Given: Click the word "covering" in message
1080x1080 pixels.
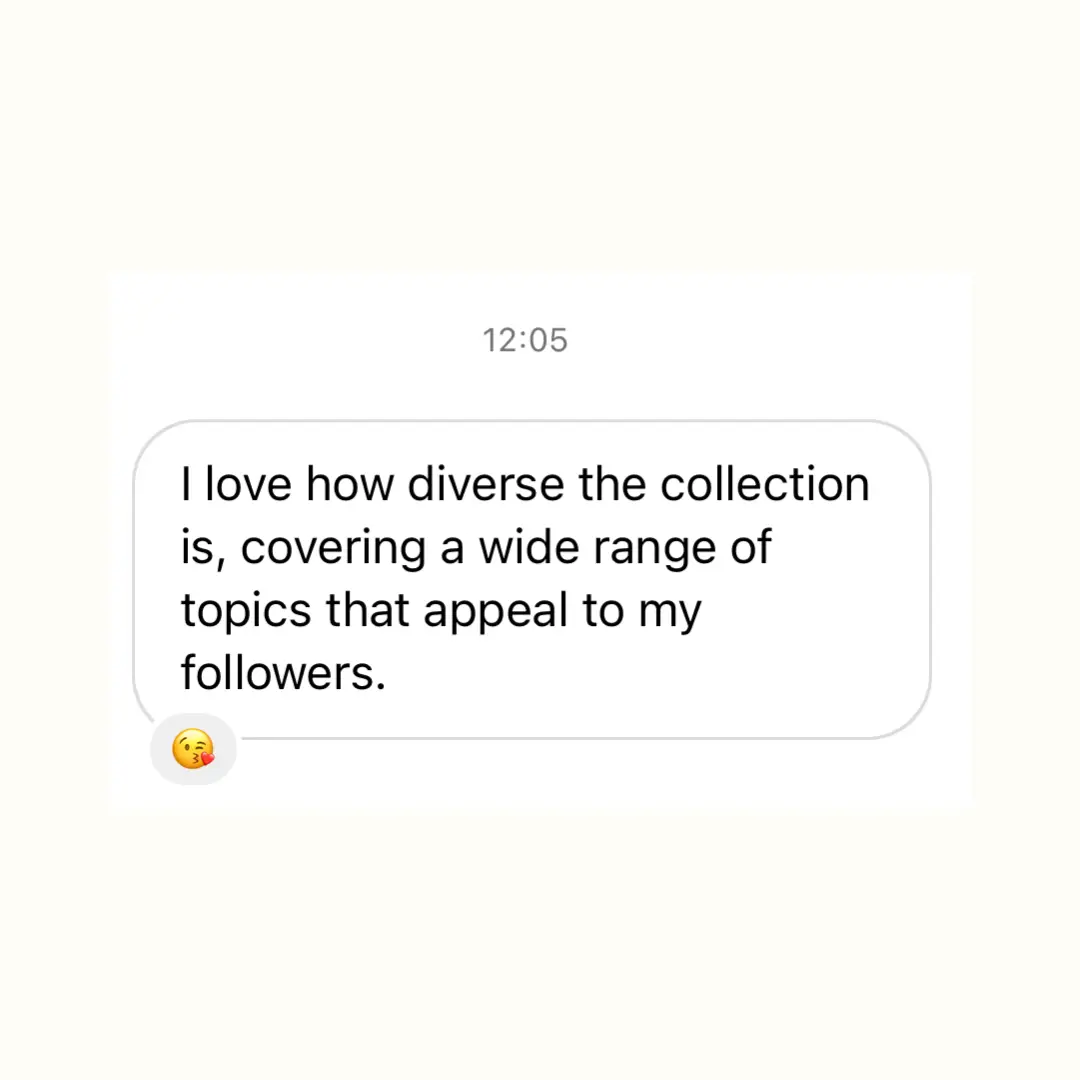Looking at the screenshot, I should (333, 549).
